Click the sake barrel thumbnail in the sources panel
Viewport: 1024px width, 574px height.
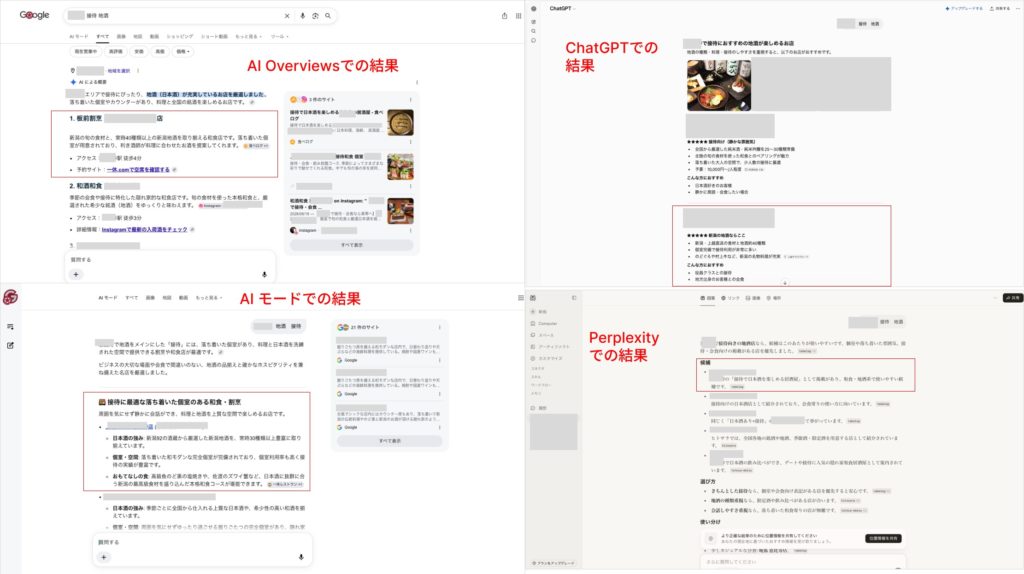coord(400,123)
